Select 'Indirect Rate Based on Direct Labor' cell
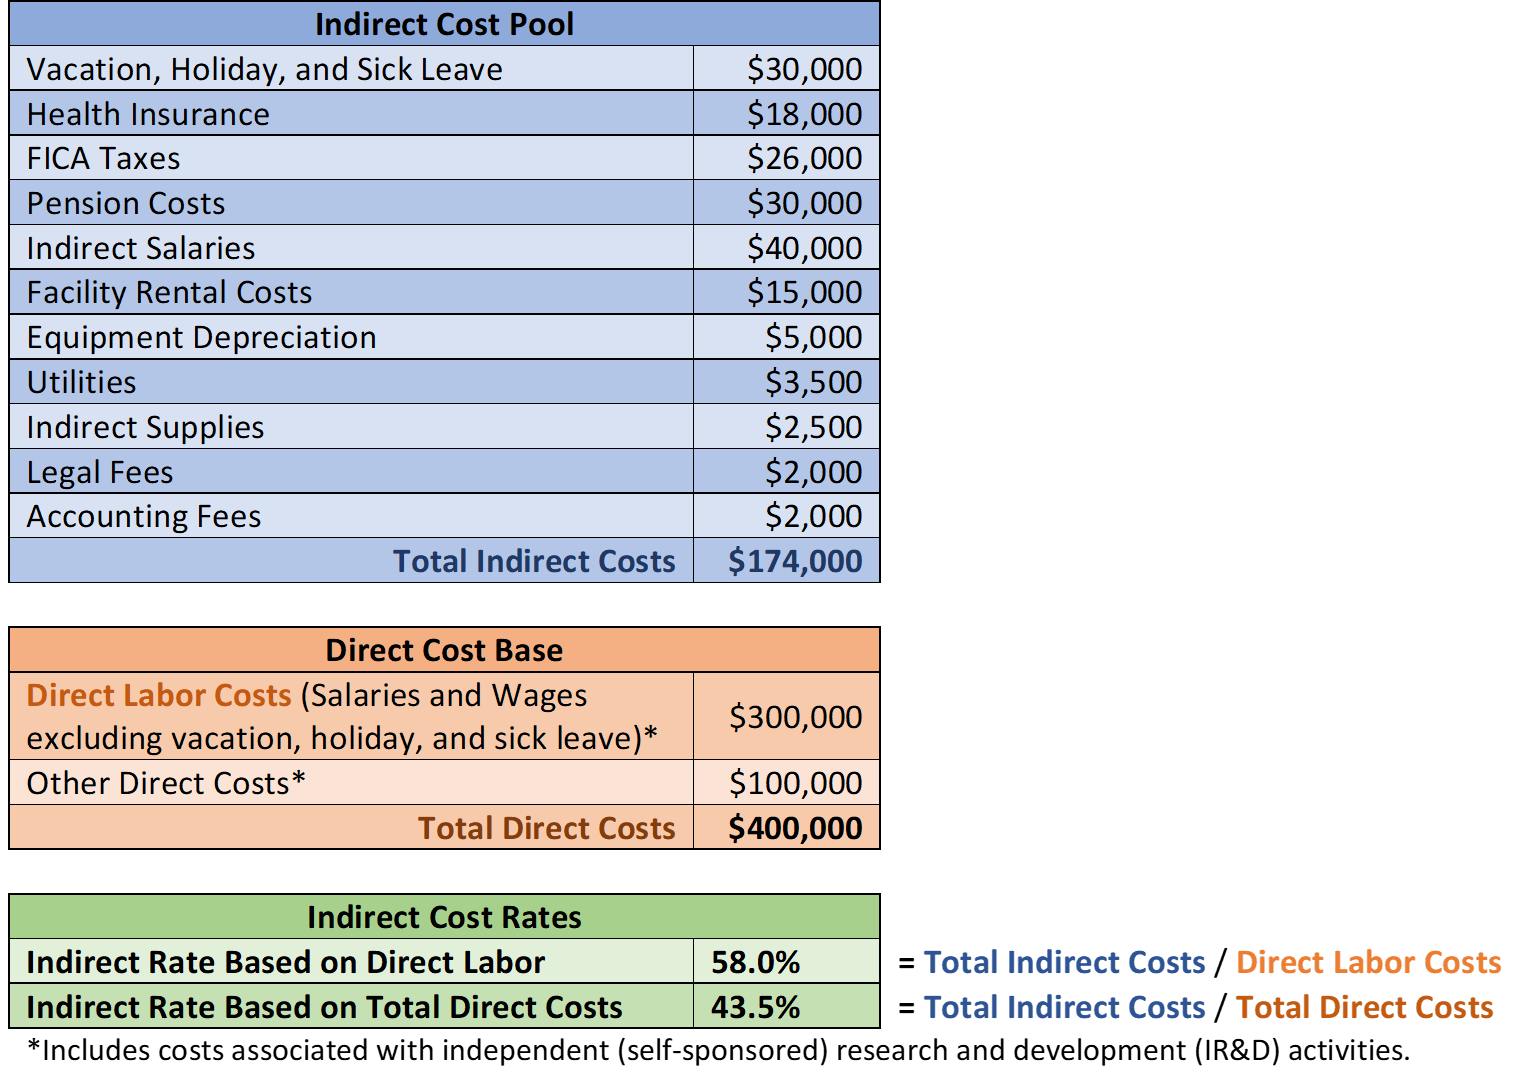Image resolution: width=1516 pixels, height=1081 pixels. click(351, 961)
